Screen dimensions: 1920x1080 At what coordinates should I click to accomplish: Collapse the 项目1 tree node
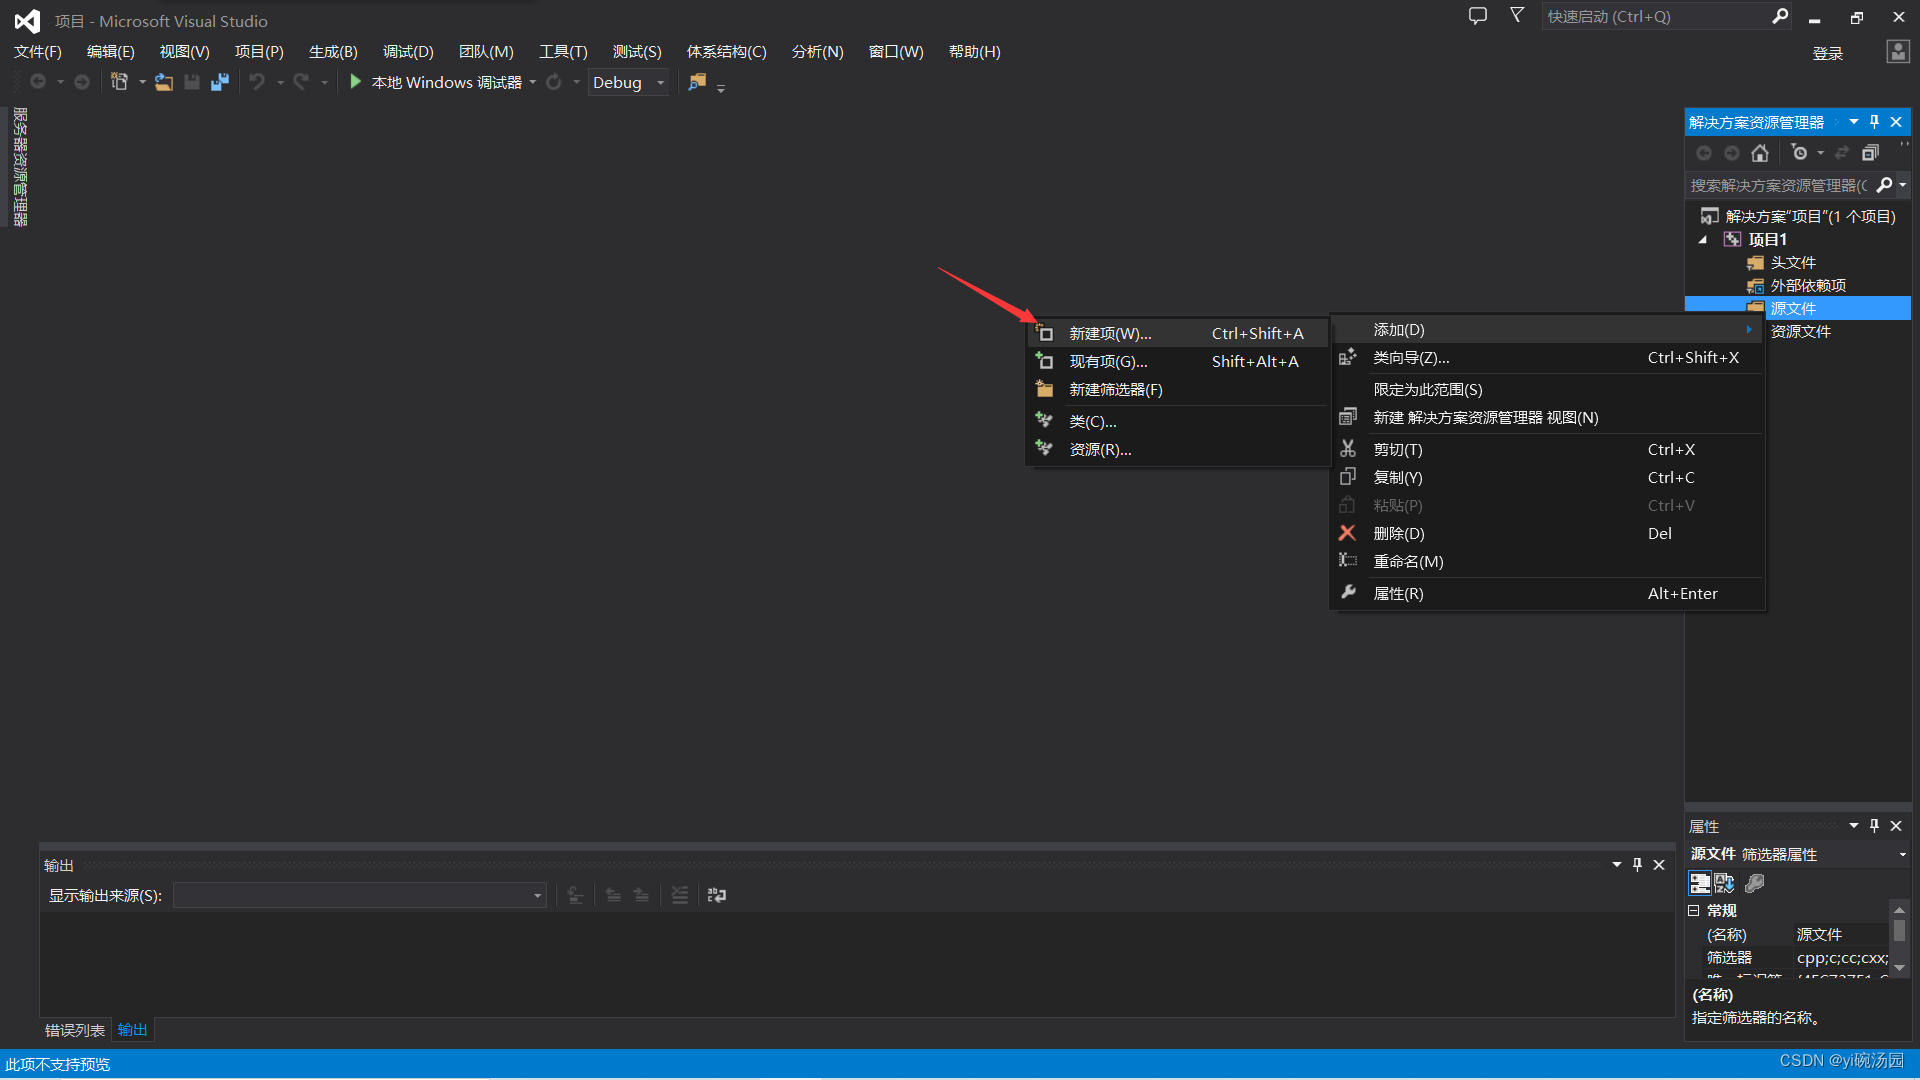pyautogui.click(x=1704, y=239)
